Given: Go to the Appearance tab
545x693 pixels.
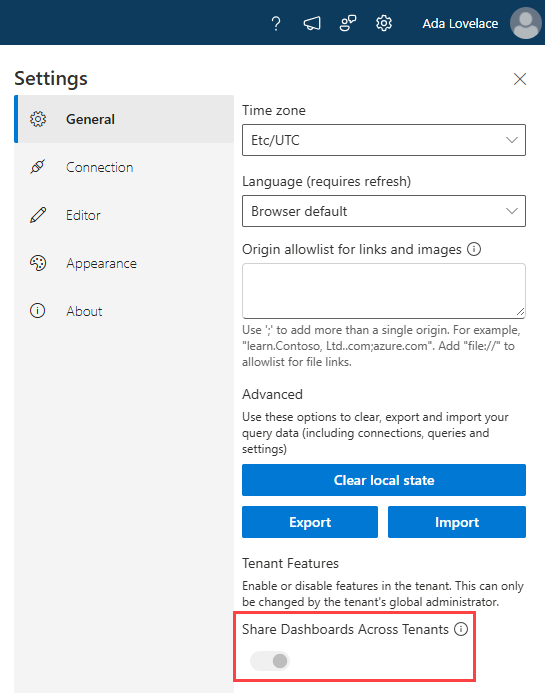Looking at the screenshot, I should pos(124,263).
